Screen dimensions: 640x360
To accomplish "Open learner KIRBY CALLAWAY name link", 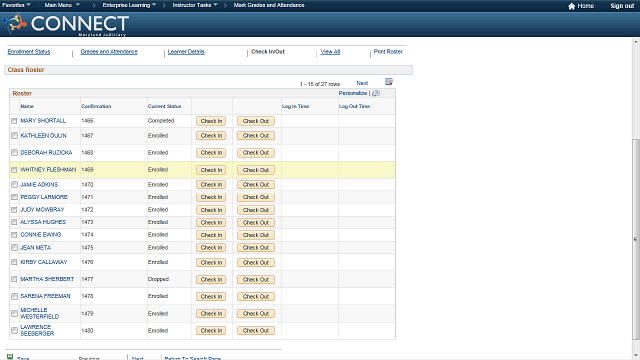I will pos(44,262).
